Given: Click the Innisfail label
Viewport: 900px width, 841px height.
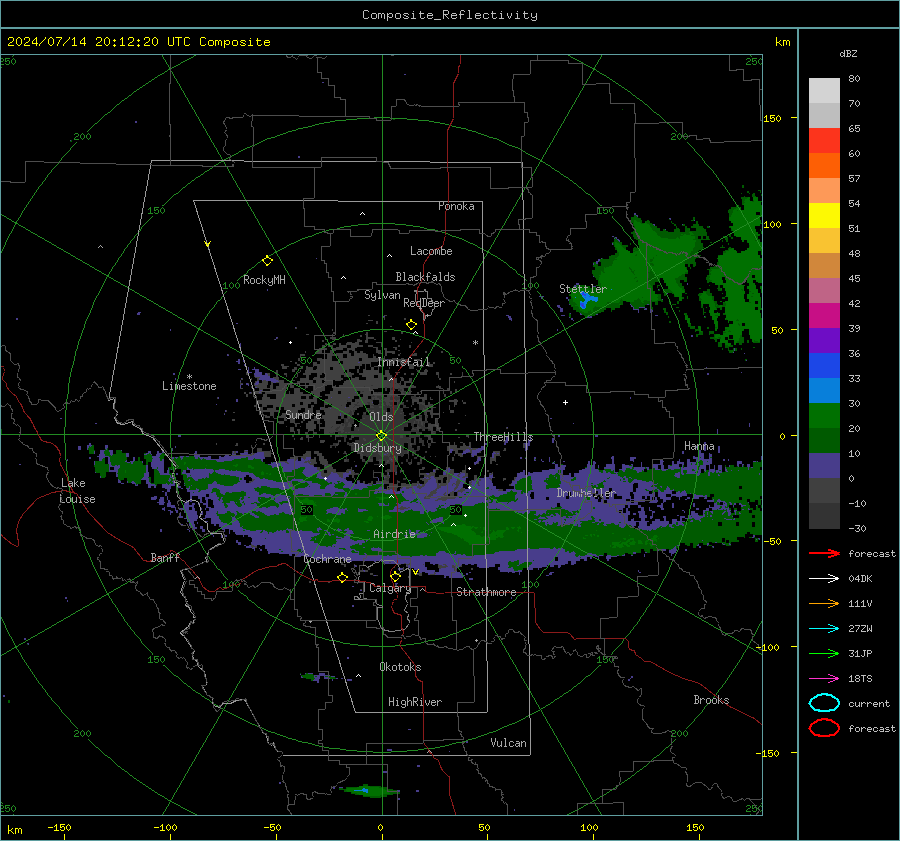Looking at the screenshot, I should [x=404, y=362].
